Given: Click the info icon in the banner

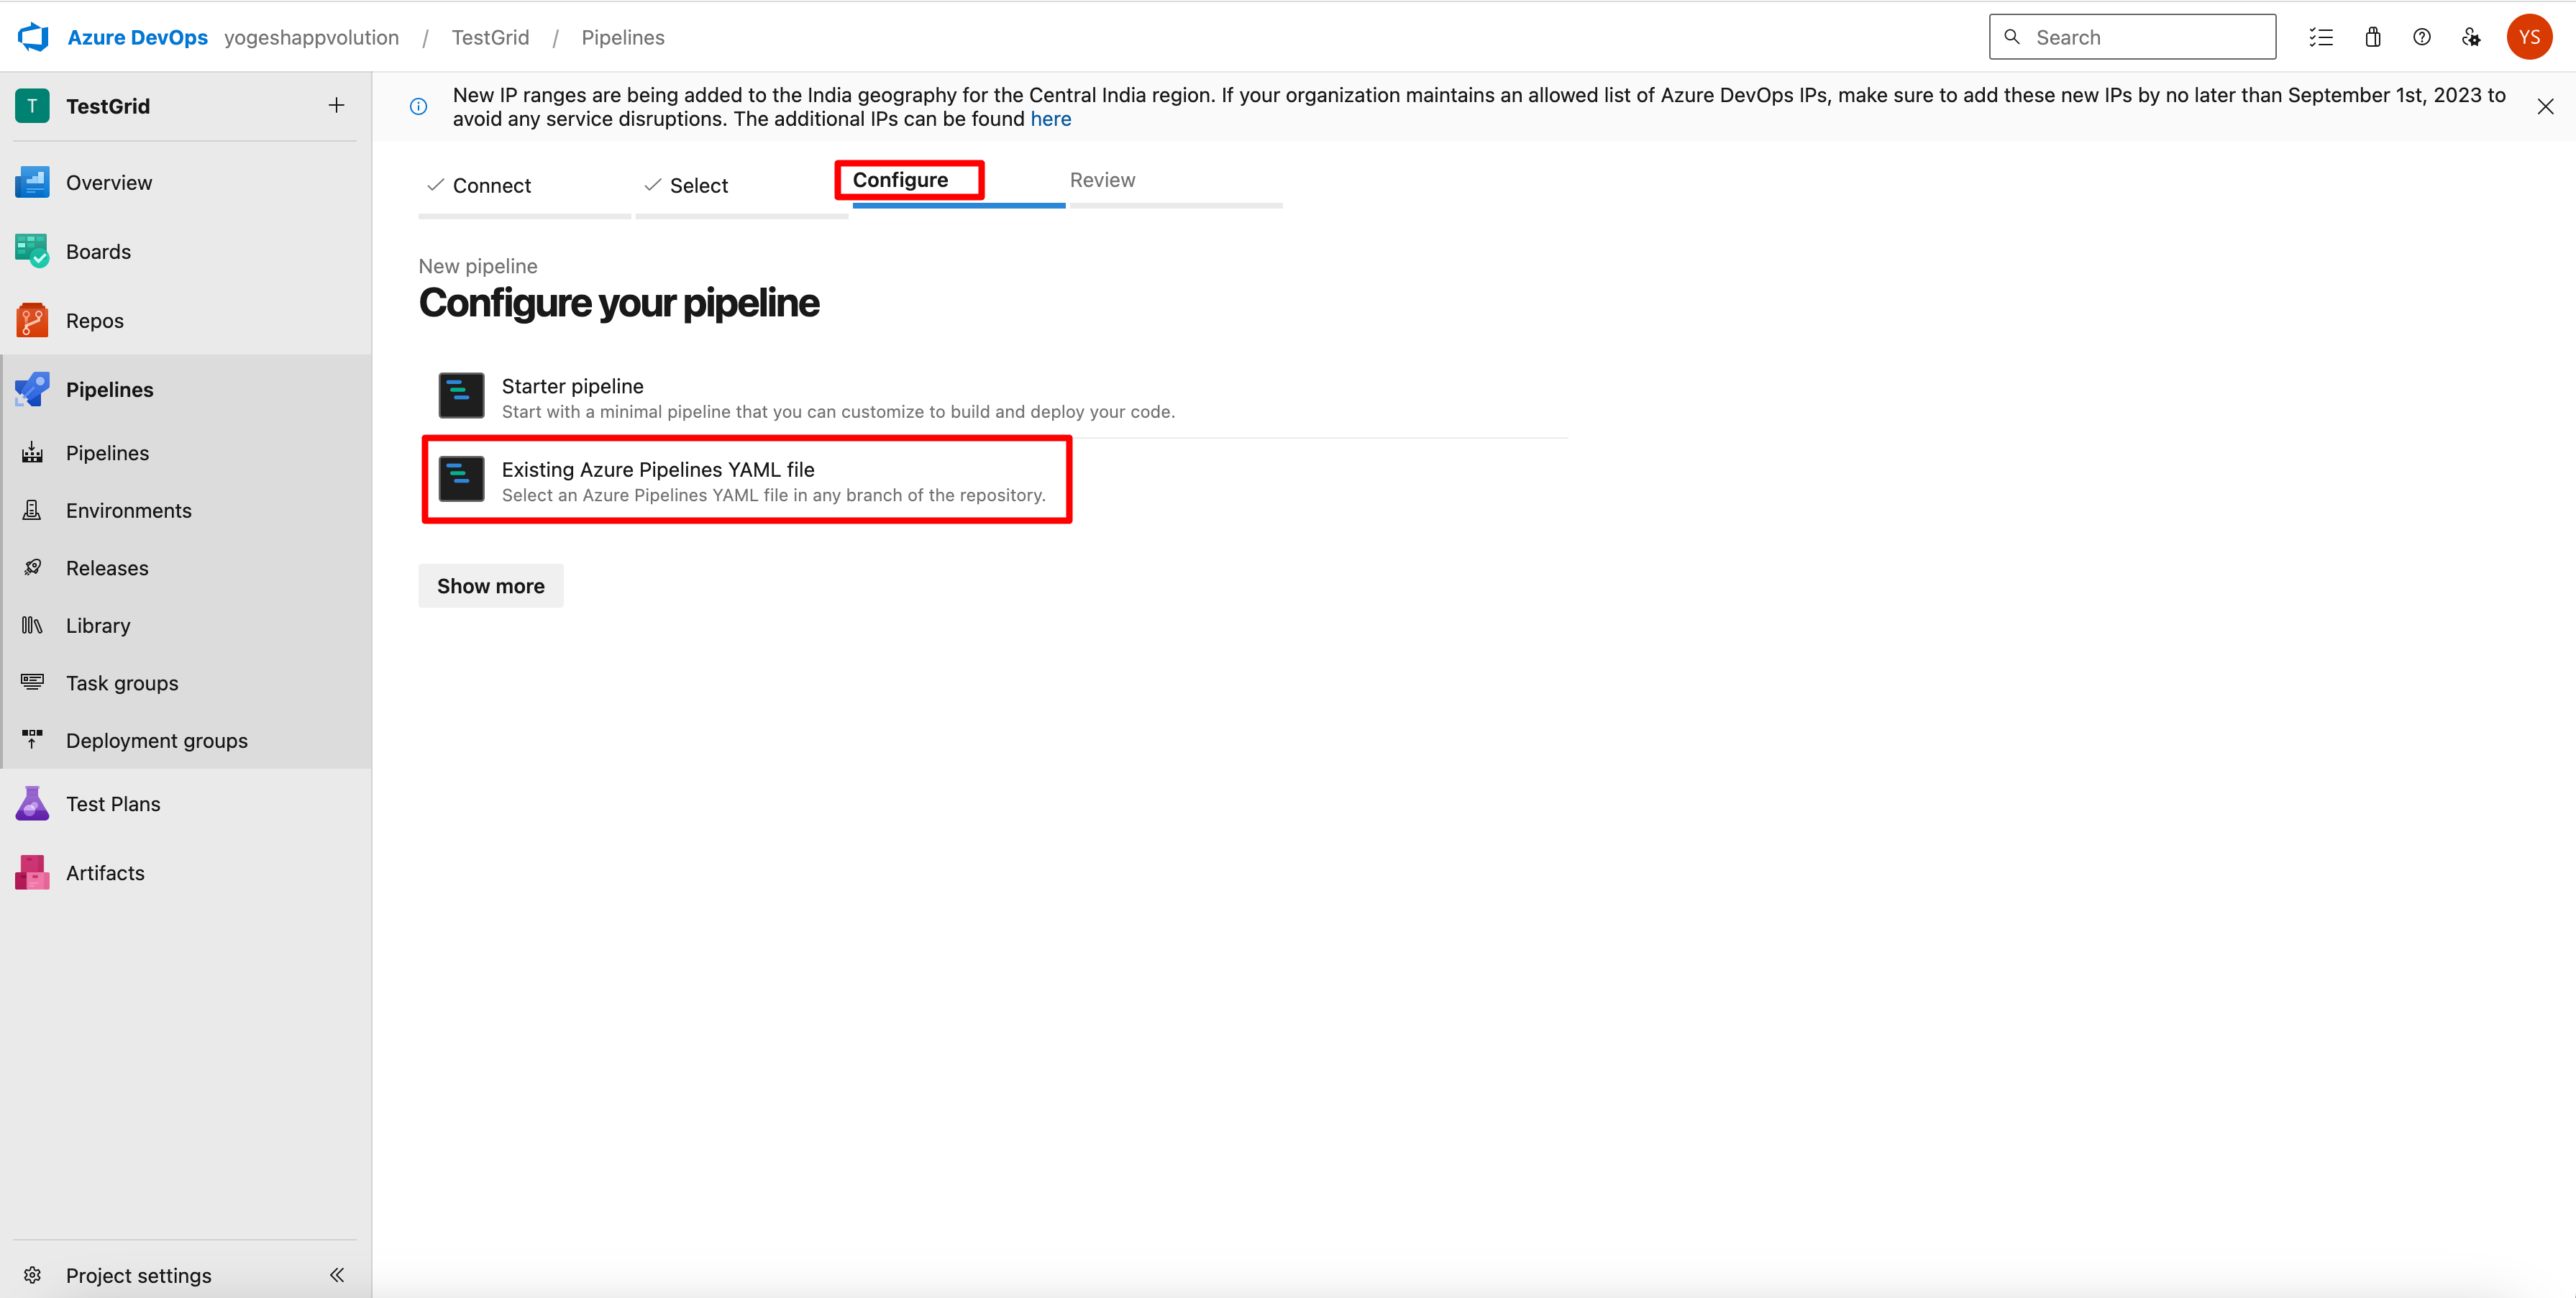Looking at the screenshot, I should point(419,107).
